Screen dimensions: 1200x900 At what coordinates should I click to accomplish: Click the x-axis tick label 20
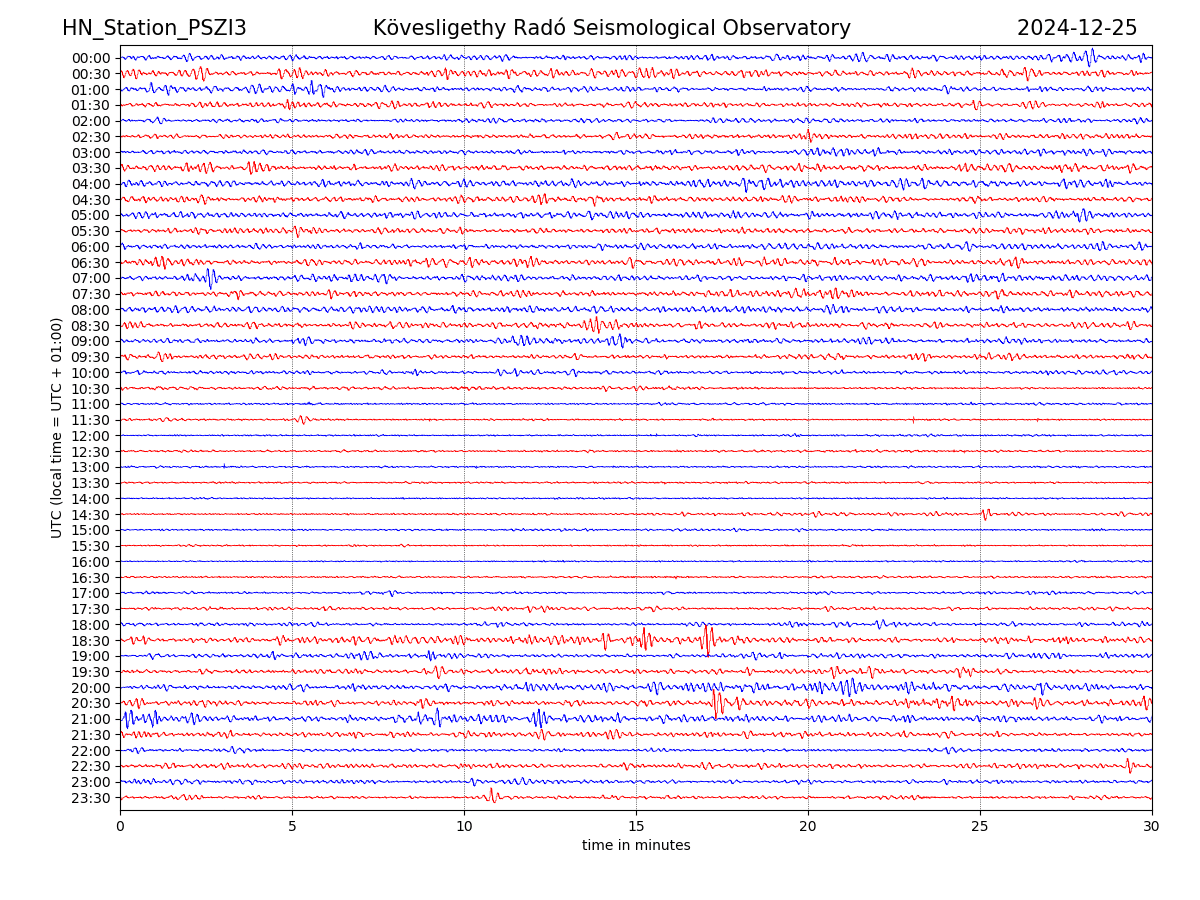(x=808, y=827)
